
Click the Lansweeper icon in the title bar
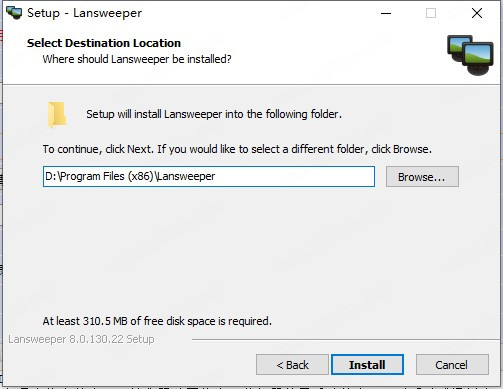pyautogui.click(x=14, y=13)
